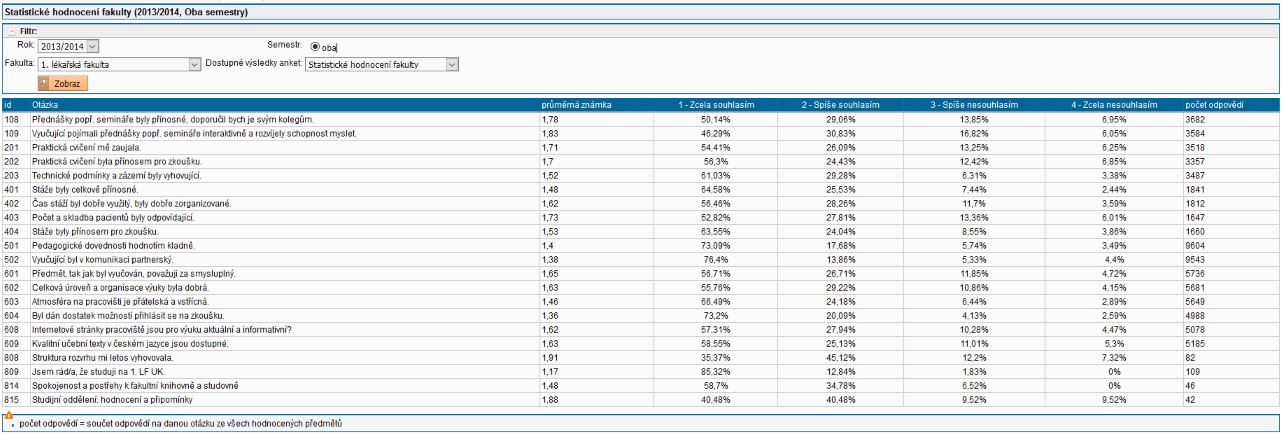Click 'Struktura rozvrhu mi letos vyhovovala.' row

[x=103, y=357]
